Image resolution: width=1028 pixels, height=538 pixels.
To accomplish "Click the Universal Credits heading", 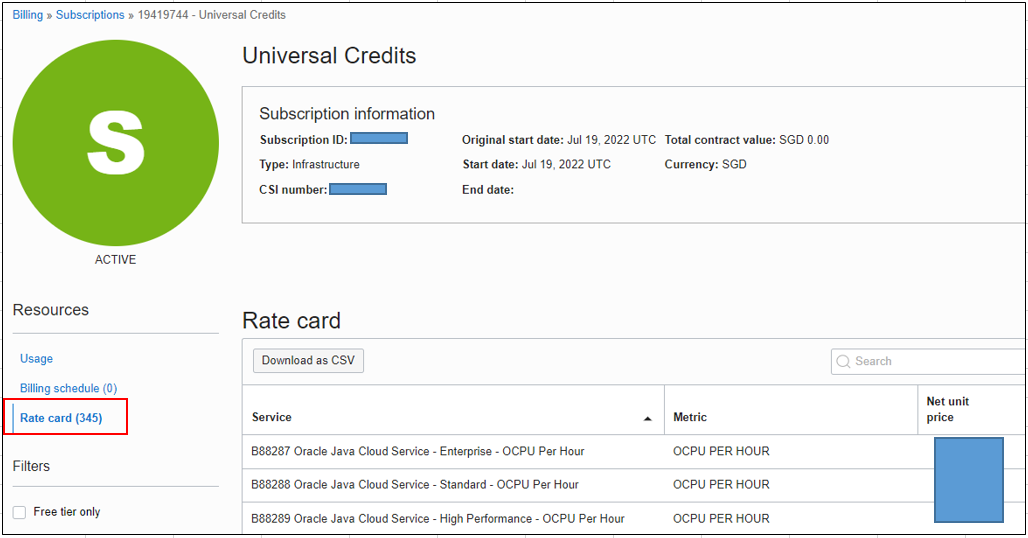I will (329, 56).
